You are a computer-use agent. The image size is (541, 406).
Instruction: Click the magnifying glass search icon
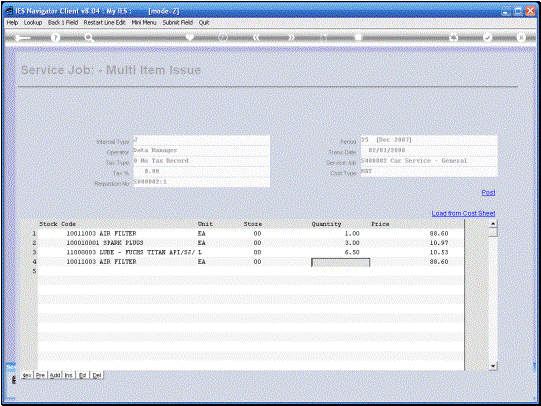[89, 38]
